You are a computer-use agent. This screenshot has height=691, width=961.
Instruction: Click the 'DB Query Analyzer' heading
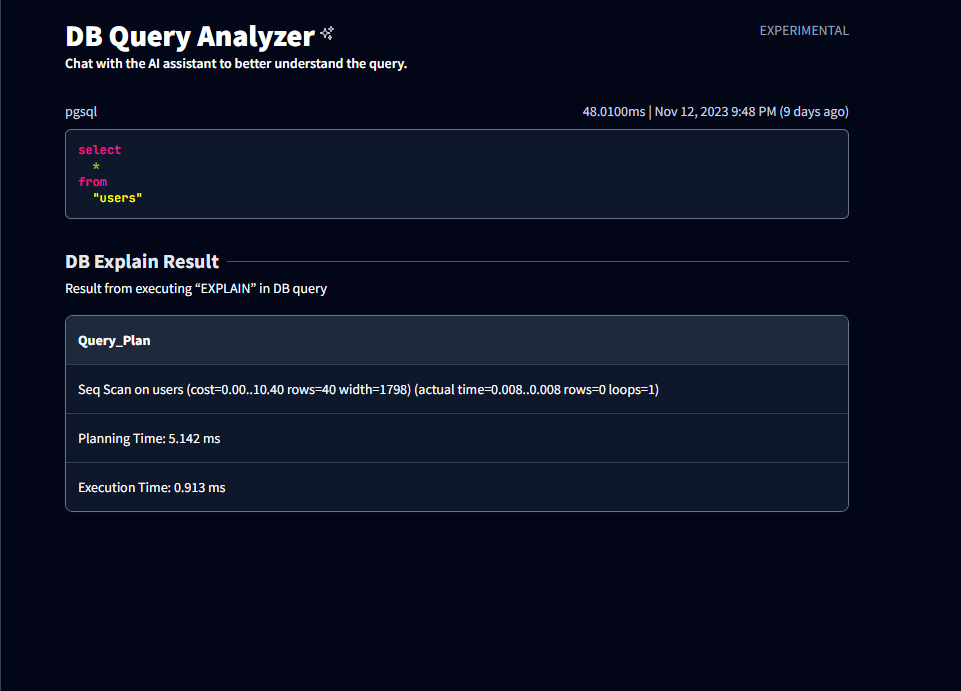(x=190, y=36)
